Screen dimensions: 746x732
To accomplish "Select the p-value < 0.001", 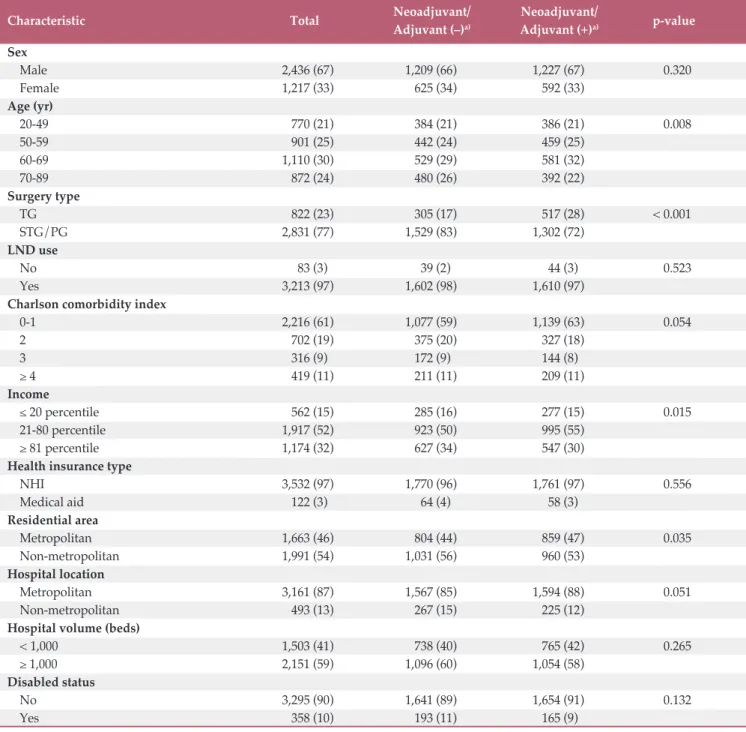I will pyautogui.click(x=671, y=214).
